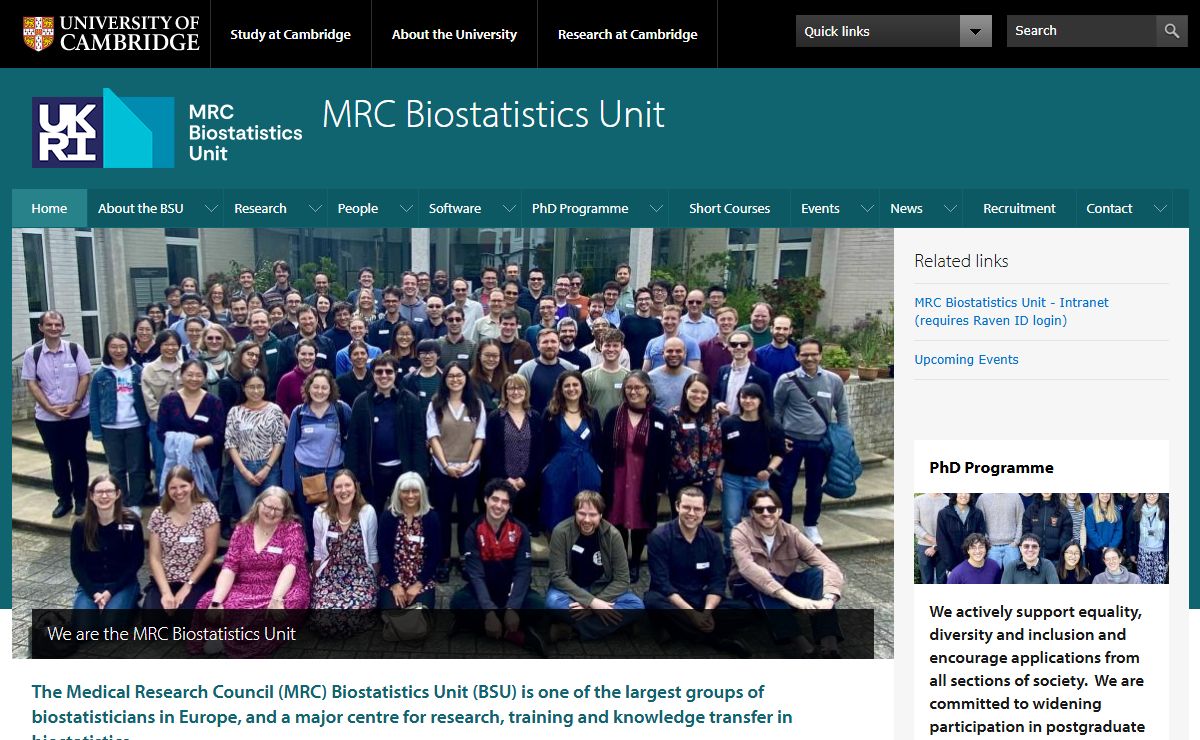The height and width of the screenshot is (740, 1200).
Task: Click into the Search input field
Action: click(1082, 31)
